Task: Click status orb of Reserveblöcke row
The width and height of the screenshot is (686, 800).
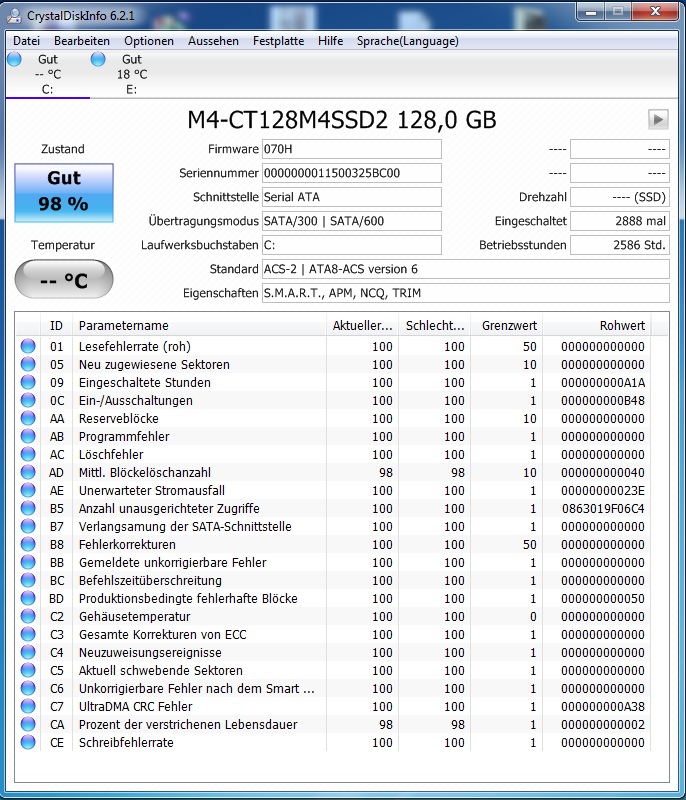Action: pos(28,418)
